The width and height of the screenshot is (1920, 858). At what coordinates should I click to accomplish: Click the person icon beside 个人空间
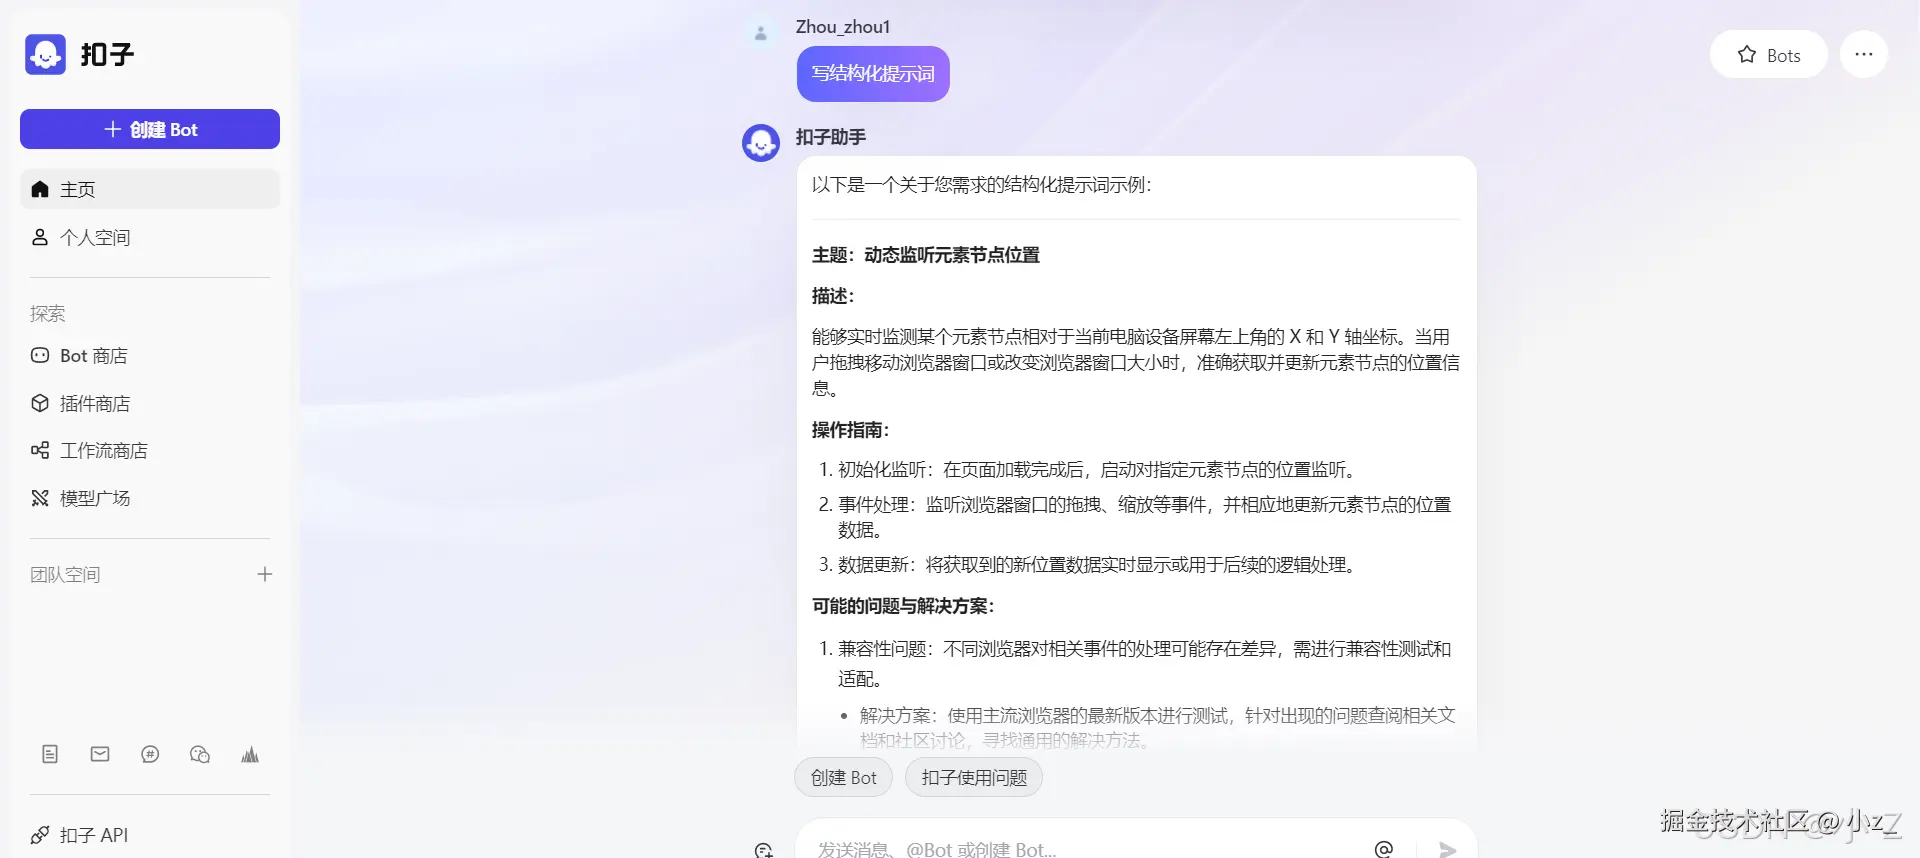(40, 237)
